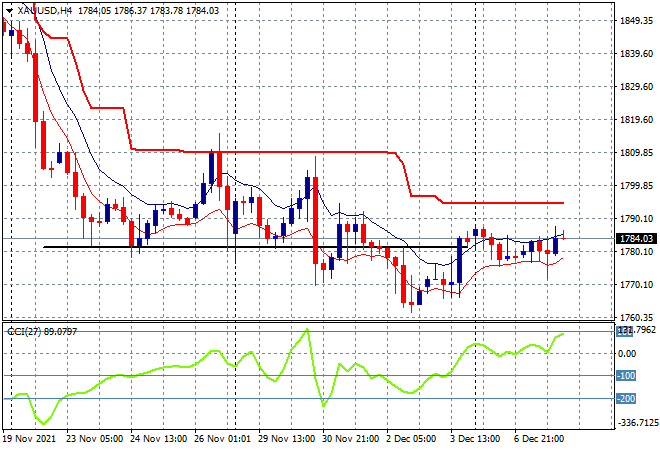Click the price axis value 1760.35
The image size is (660, 450).
(x=636, y=317)
